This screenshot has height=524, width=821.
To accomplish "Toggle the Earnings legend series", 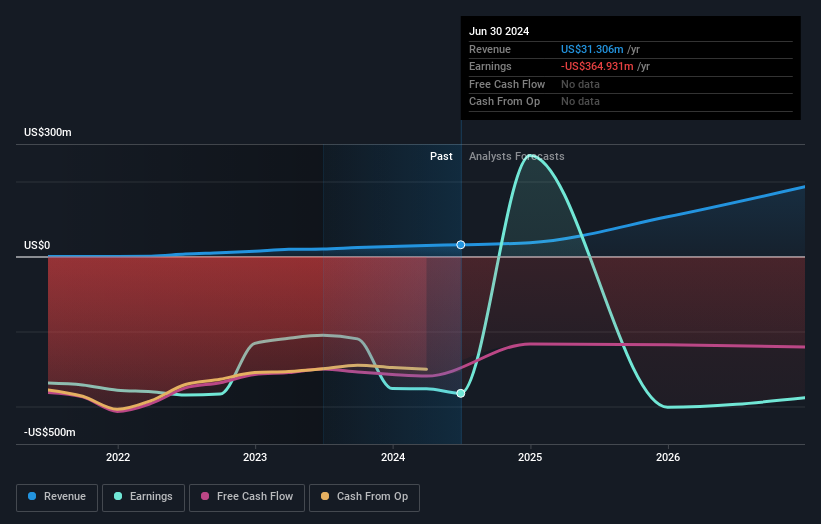I will 143,497.
